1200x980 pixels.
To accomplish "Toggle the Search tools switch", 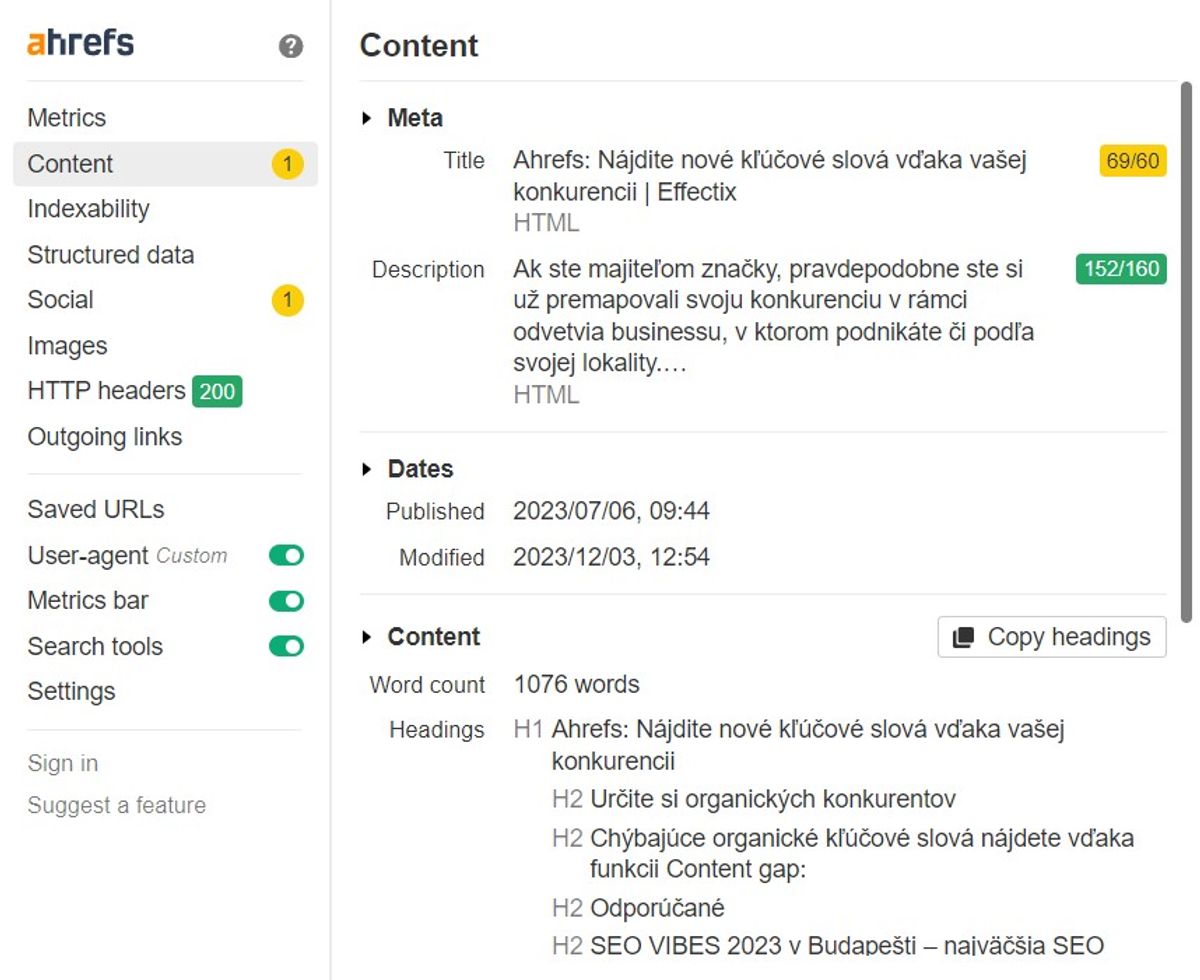I will click(286, 647).
